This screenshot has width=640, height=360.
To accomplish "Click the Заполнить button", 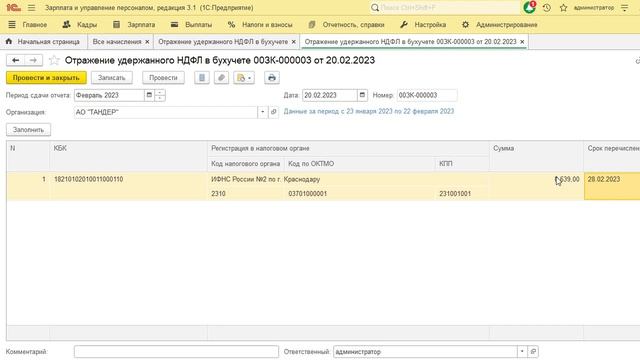I will [x=29, y=130].
